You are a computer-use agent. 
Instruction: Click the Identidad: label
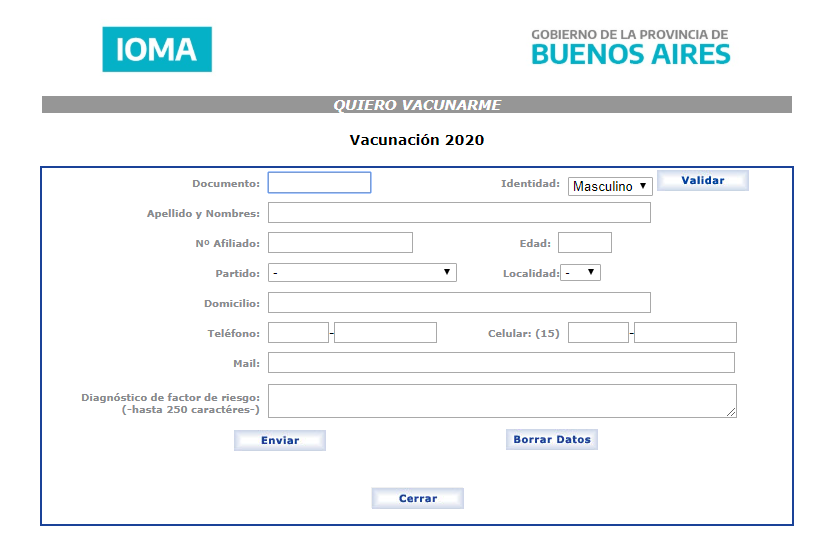(x=531, y=183)
